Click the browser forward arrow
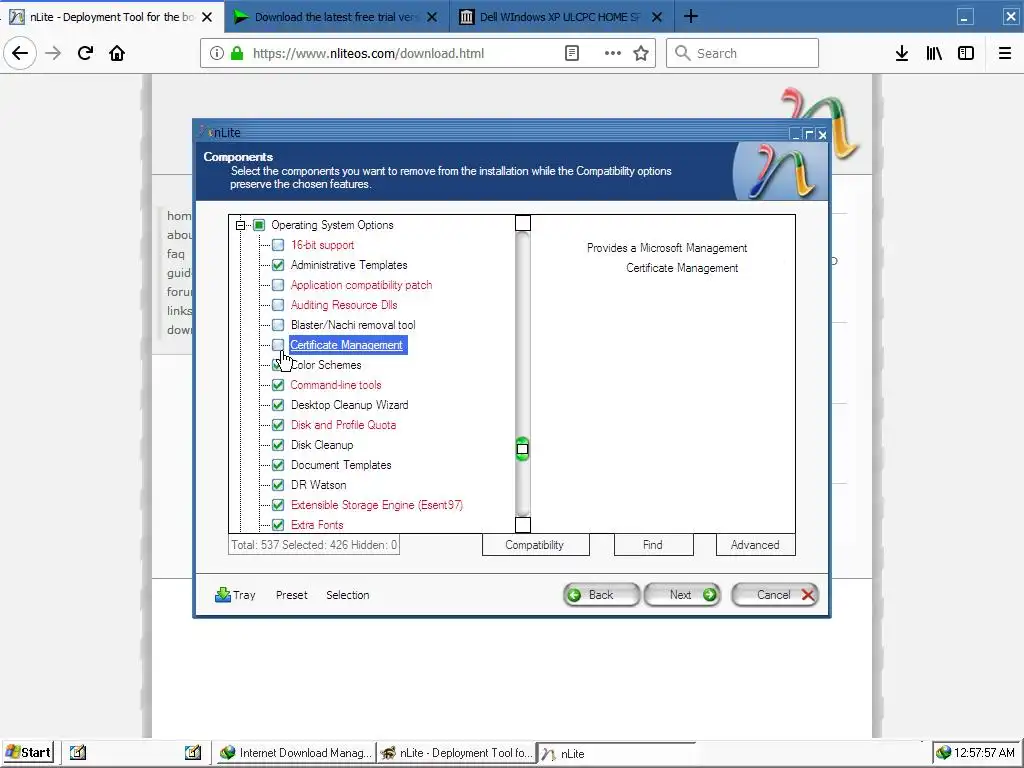 tap(53, 54)
